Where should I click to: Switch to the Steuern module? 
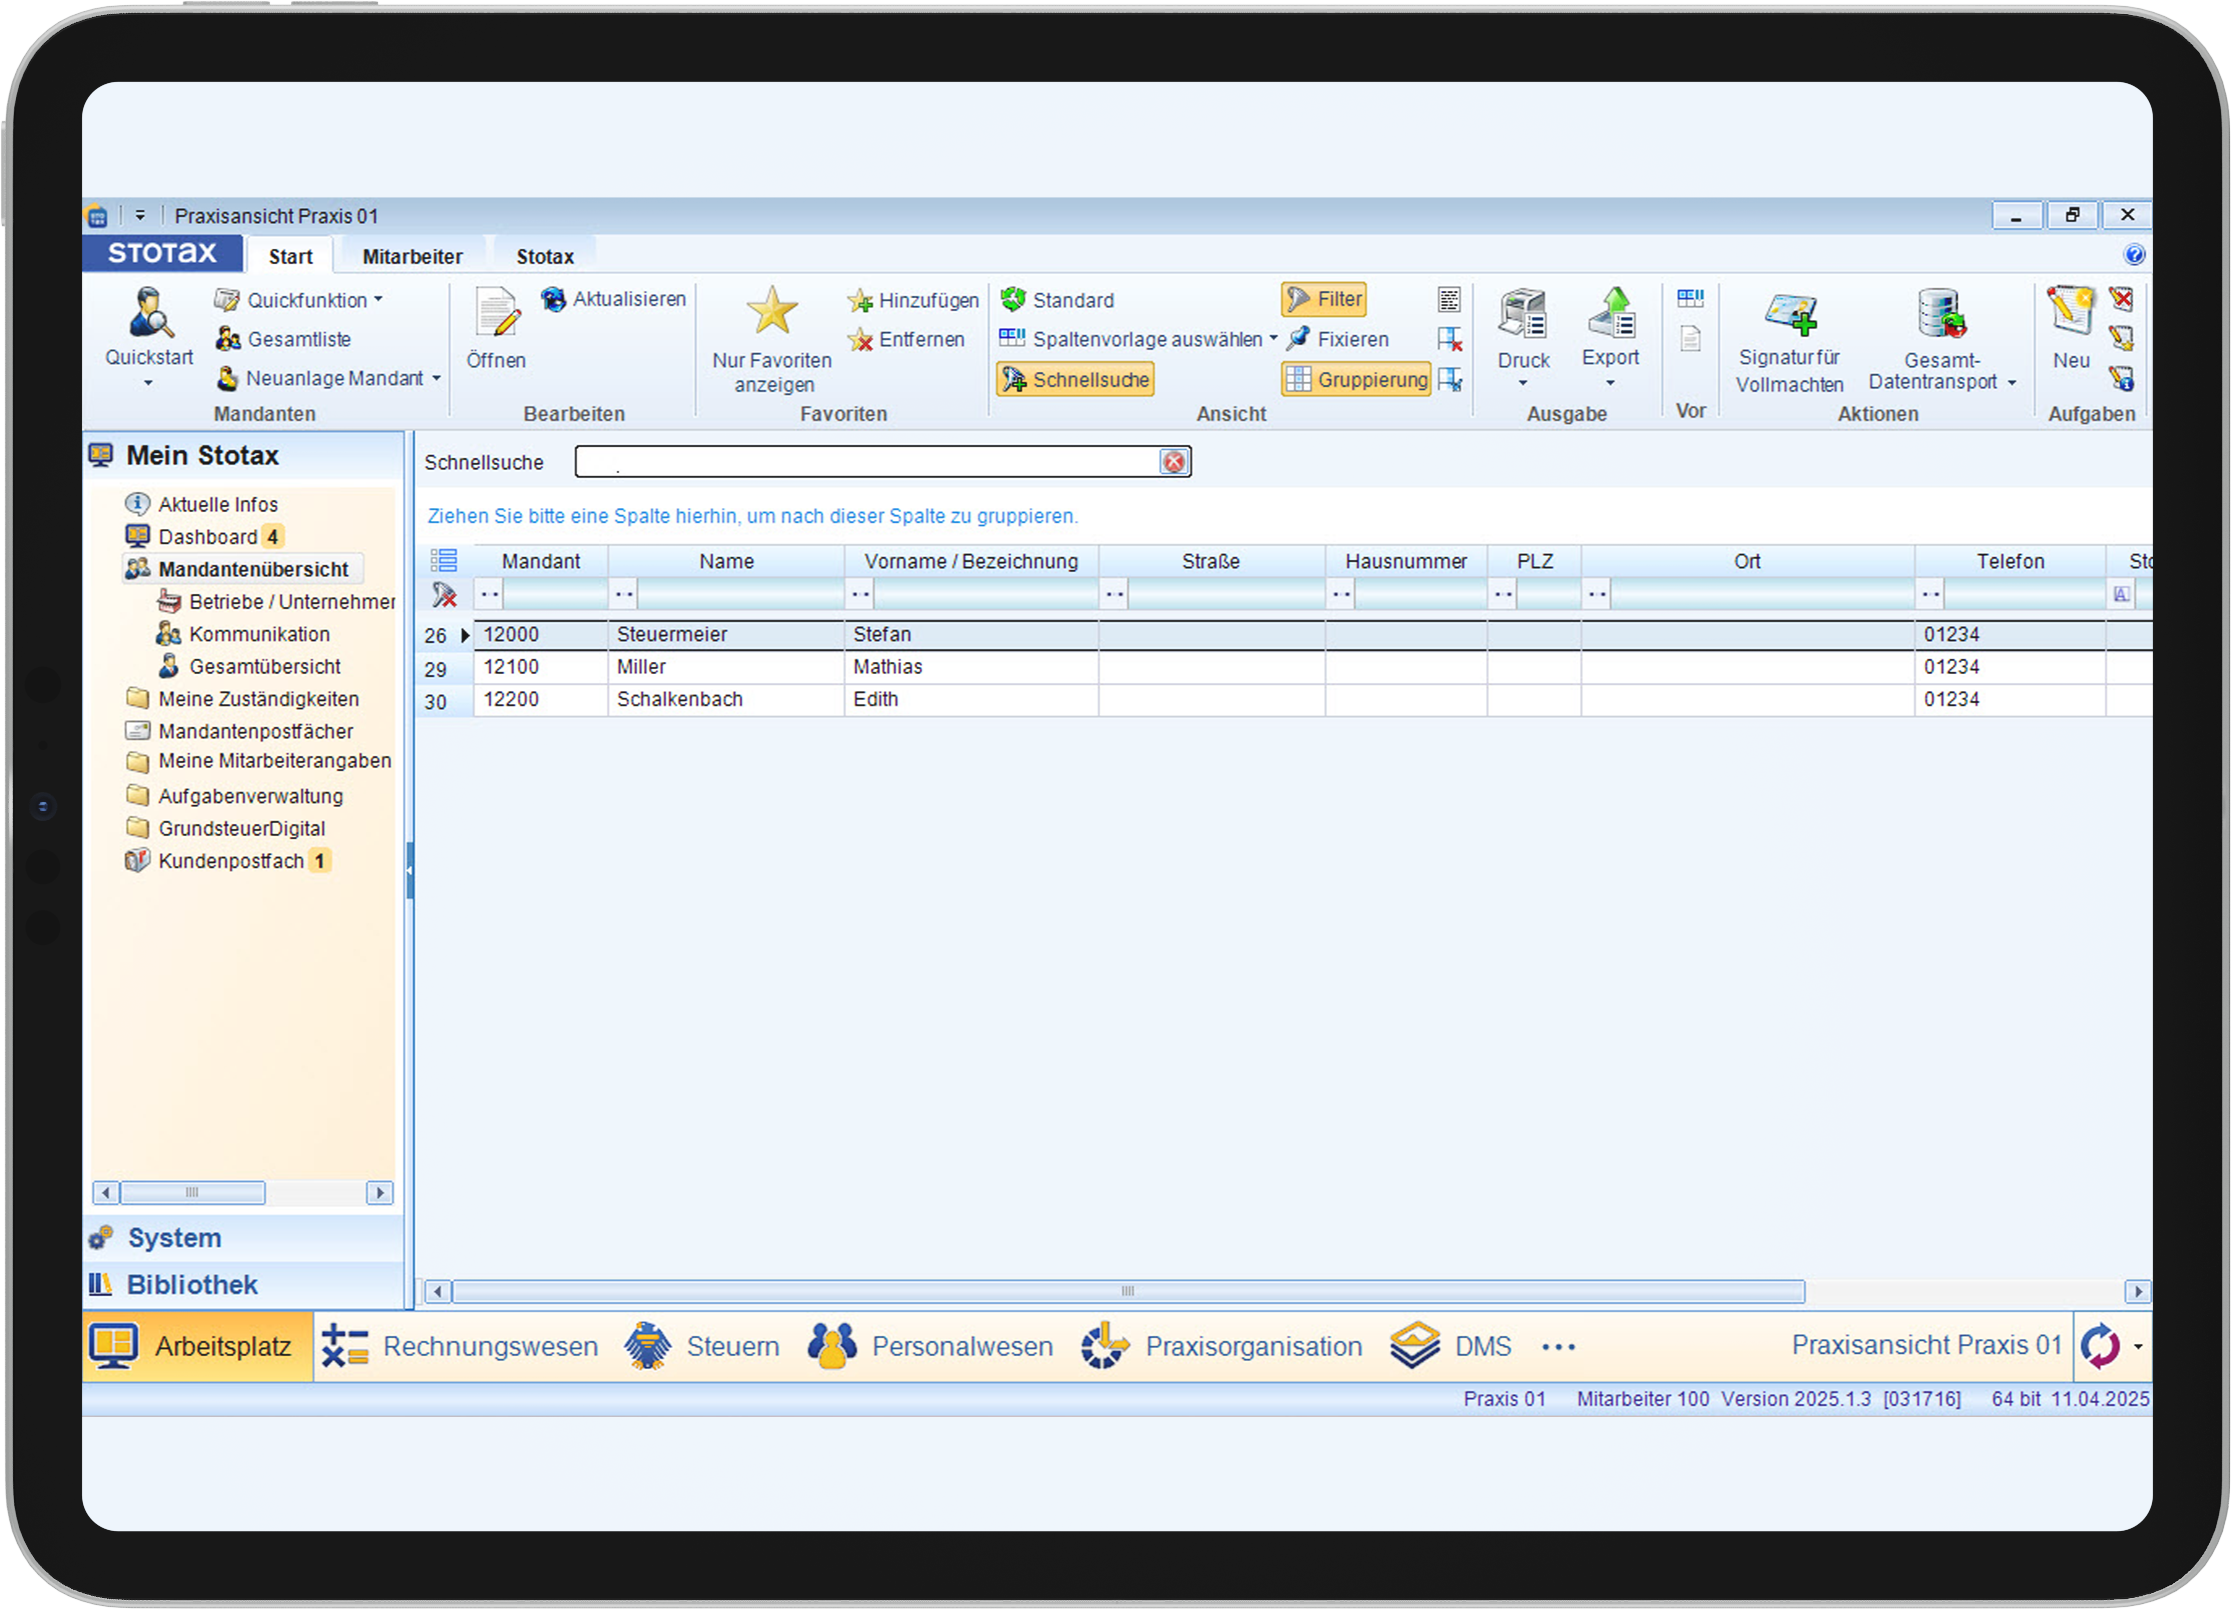tap(702, 1347)
